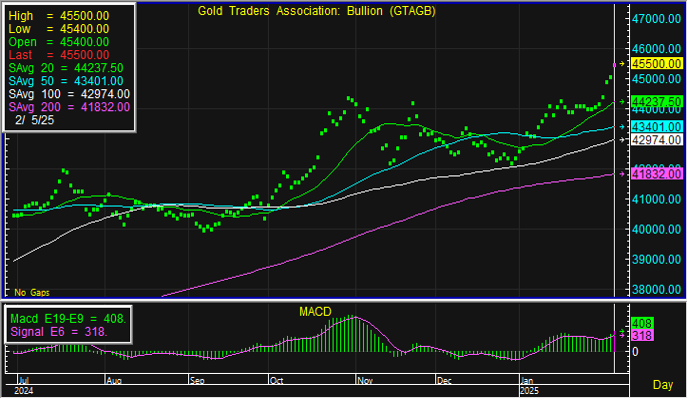Click the magenta 41832.00 price axis tag
This screenshot has width=688, height=399.
coord(656,174)
